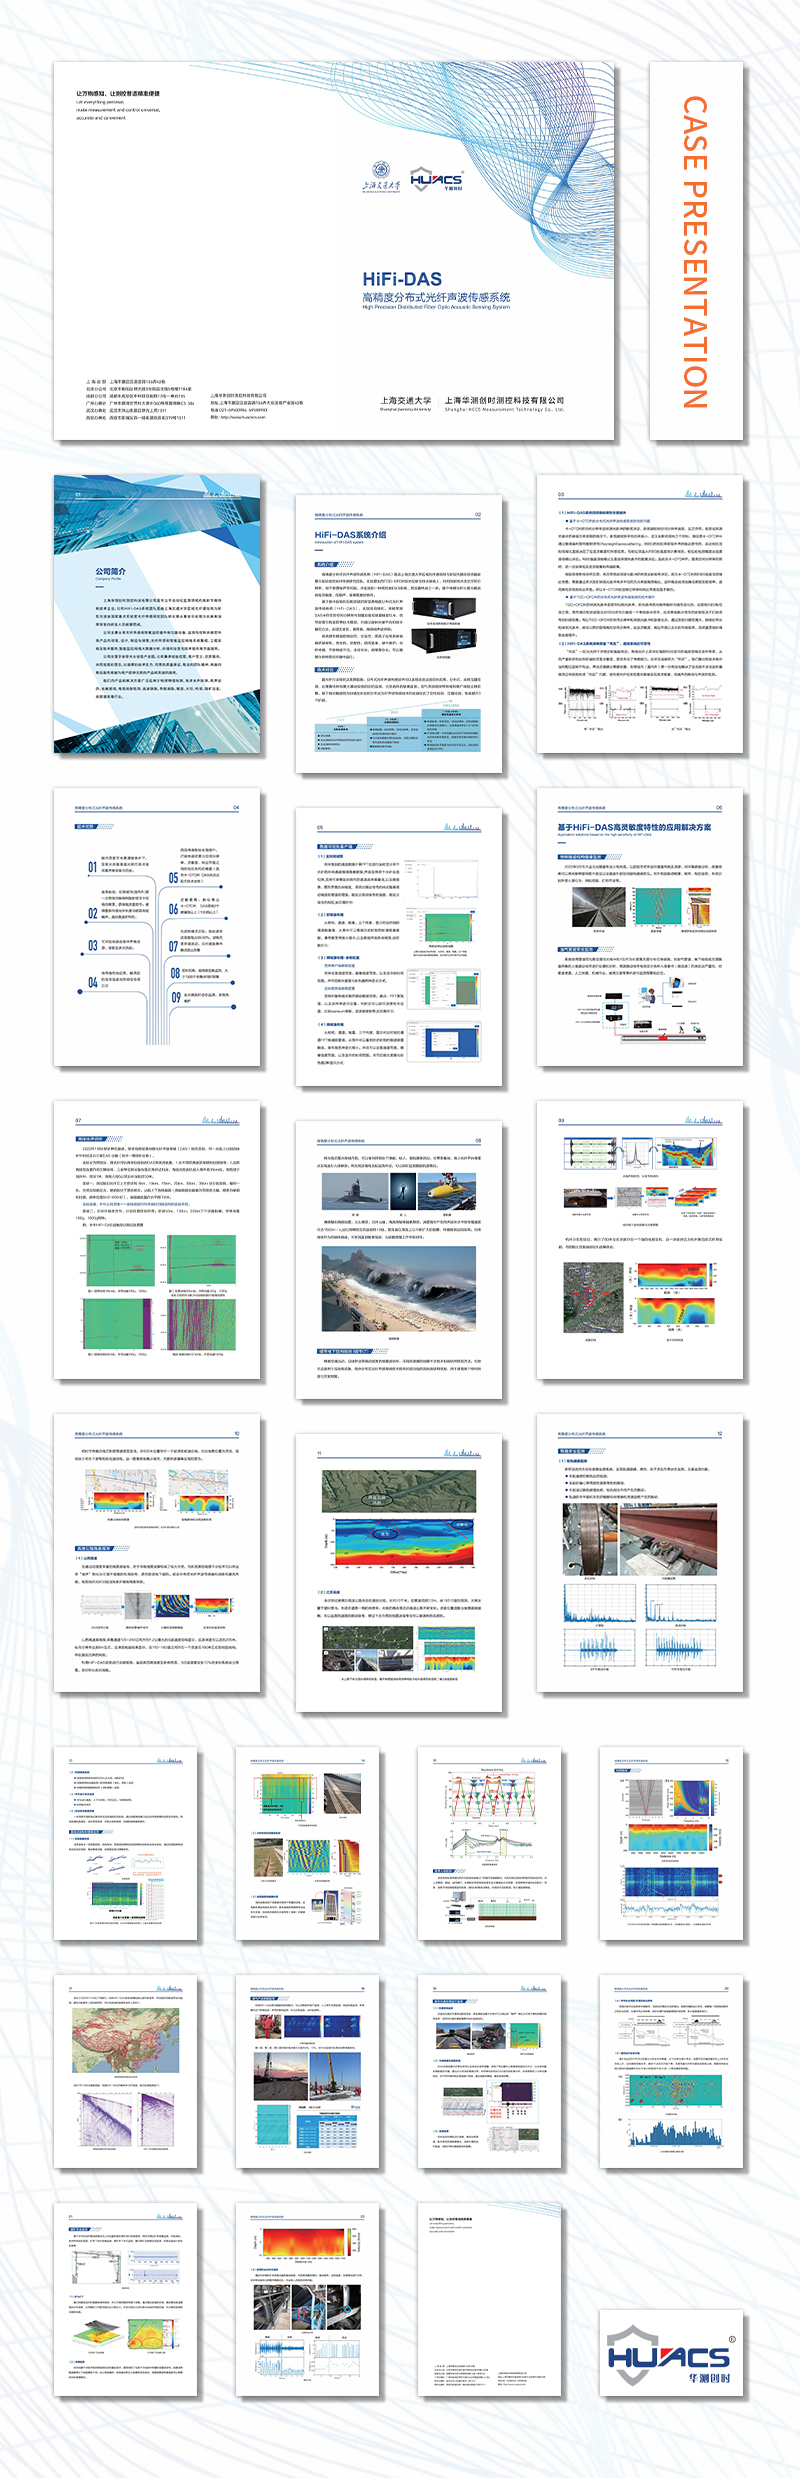800x2478 pixels.
Task: Open page 12 with rail track photo
Action: (x=640, y=1553)
